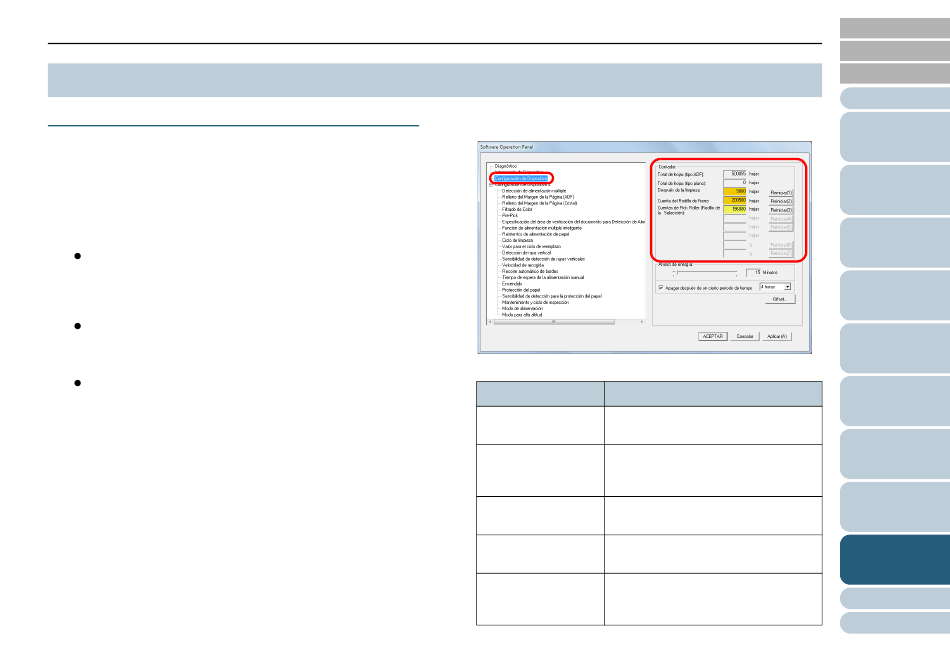Select Pre-Pick in the tree
Image resolution: width=950 pixels, height=671 pixels.
pos(510,216)
